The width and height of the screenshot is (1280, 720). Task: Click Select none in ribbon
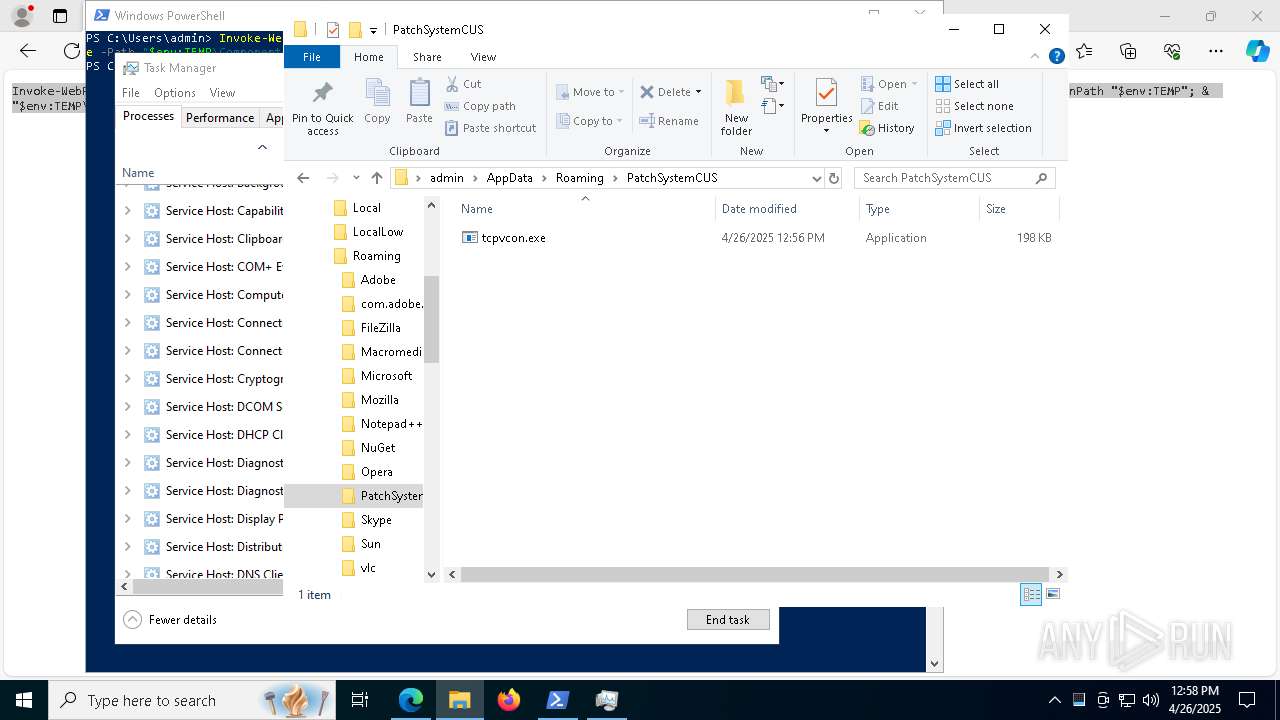(x=974, y=106)
